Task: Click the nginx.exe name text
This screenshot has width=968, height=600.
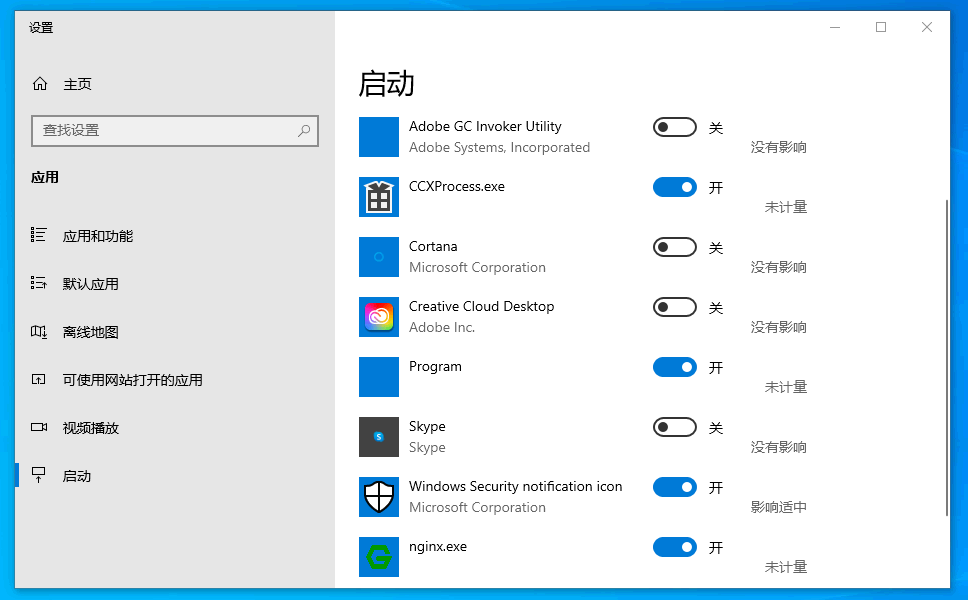Action: [x=438, y=546]
